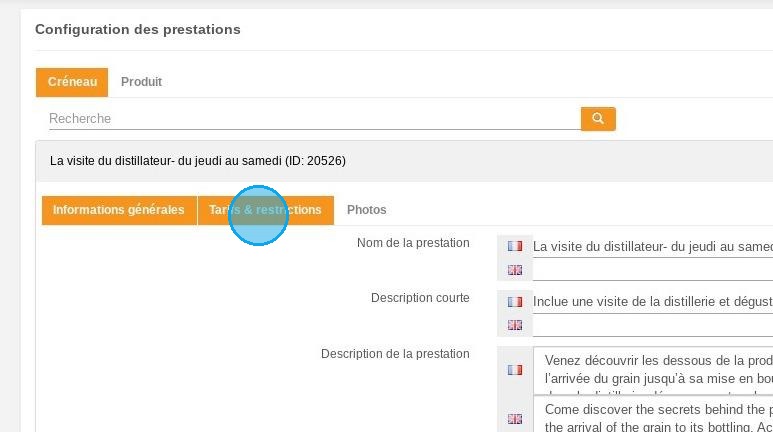
Task: Open the Tarifs & restrictions tab
Action: pos(266,210)
